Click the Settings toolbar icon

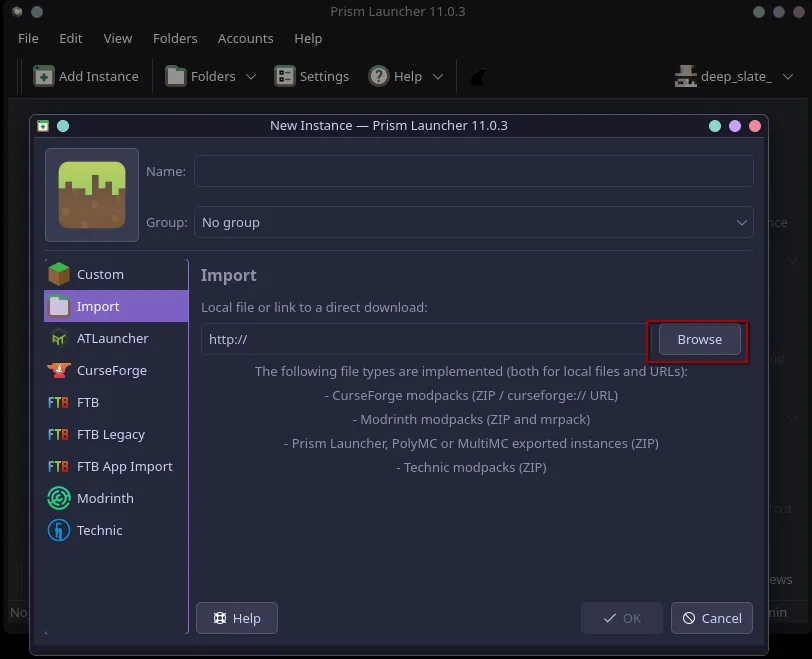[284, 76]
